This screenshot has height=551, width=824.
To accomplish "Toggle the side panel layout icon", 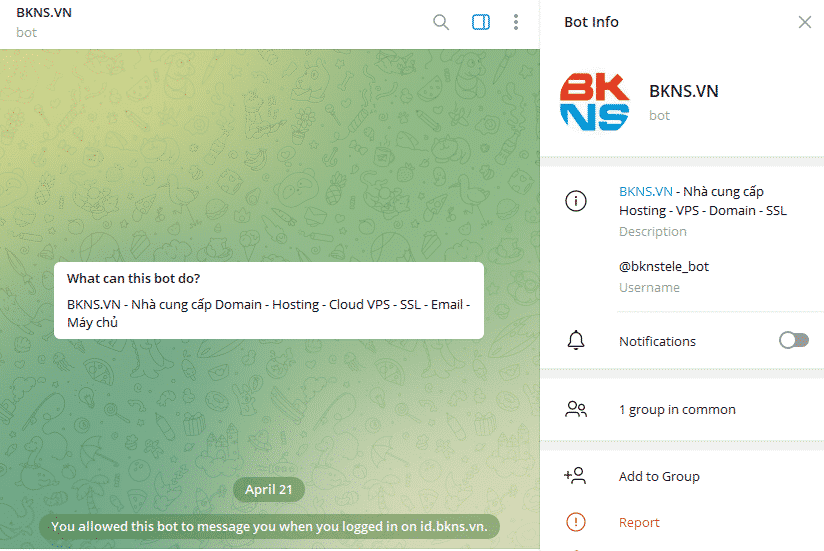I will click(481, 22).
